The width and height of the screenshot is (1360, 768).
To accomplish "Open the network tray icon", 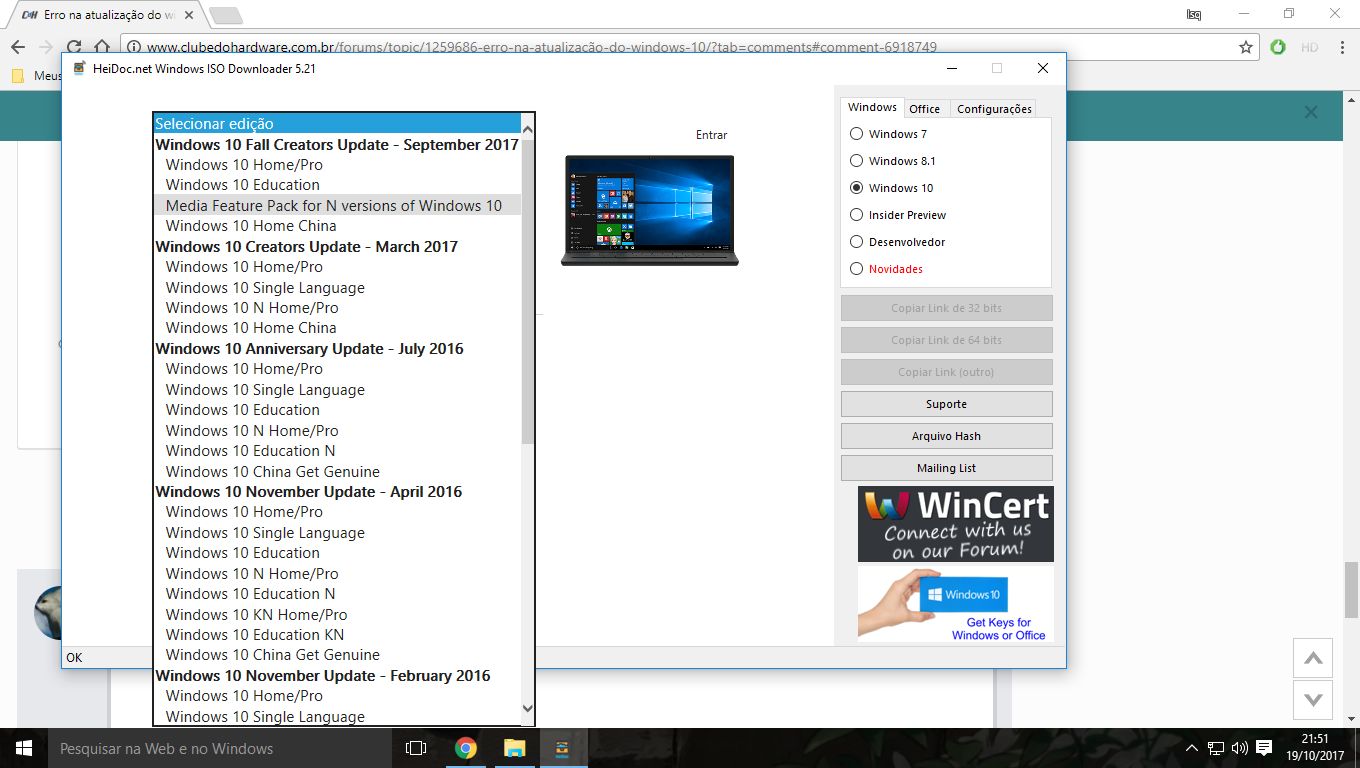I will 1216,748.
